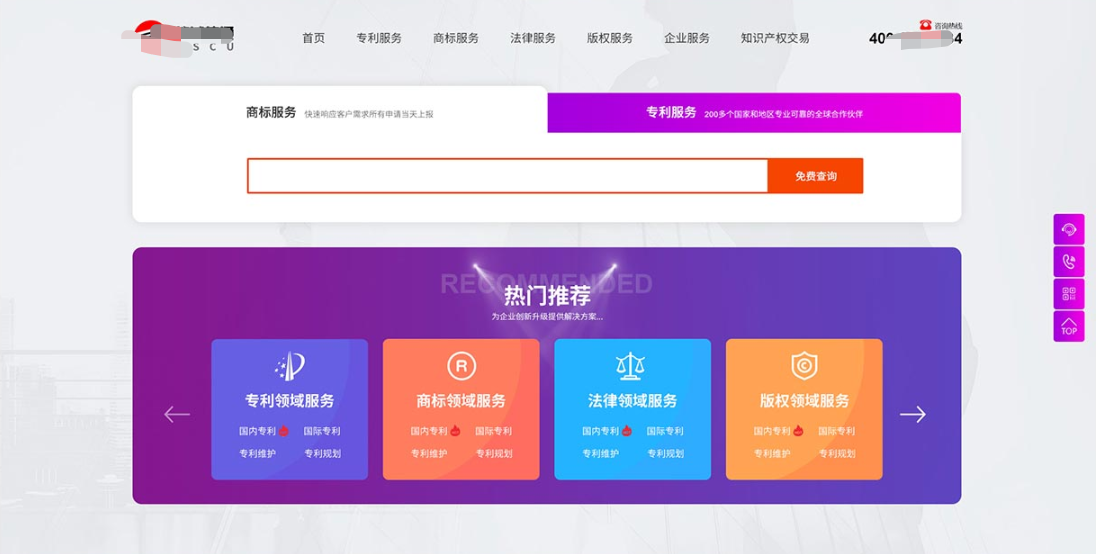The width and height of the screenshot is (1096, 554).
Task: Click the scales icon on 法律领域服务 card
Action: point(632,366)
